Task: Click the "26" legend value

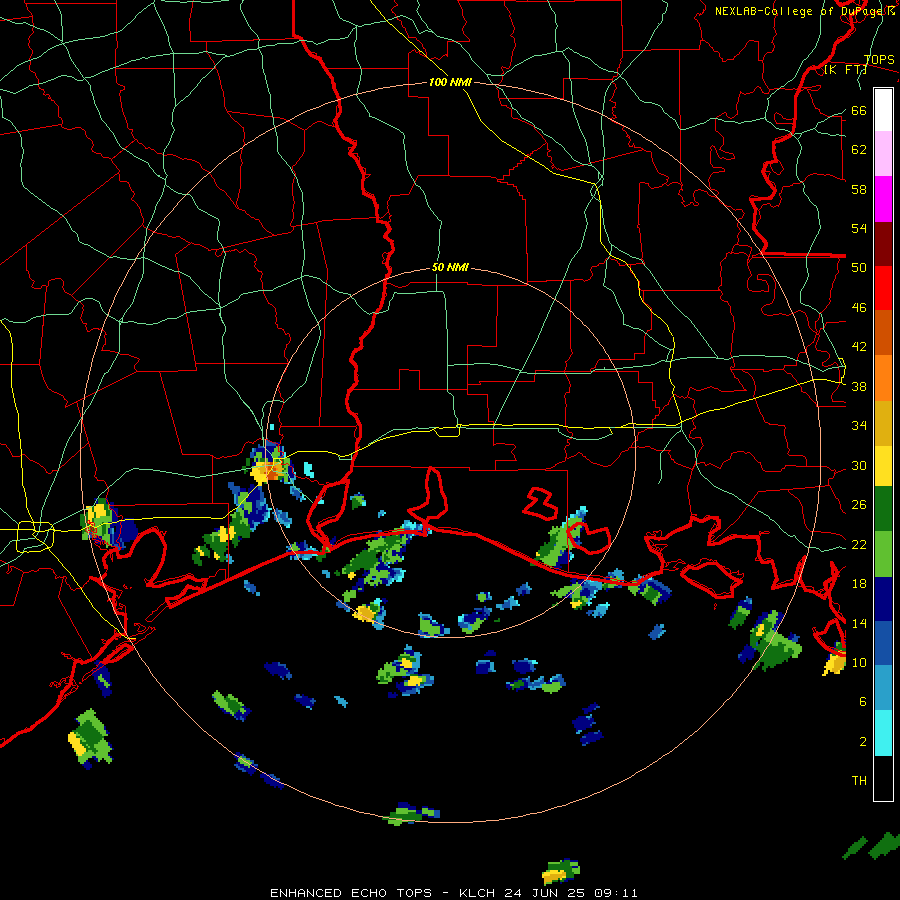Action: point(859,505)
